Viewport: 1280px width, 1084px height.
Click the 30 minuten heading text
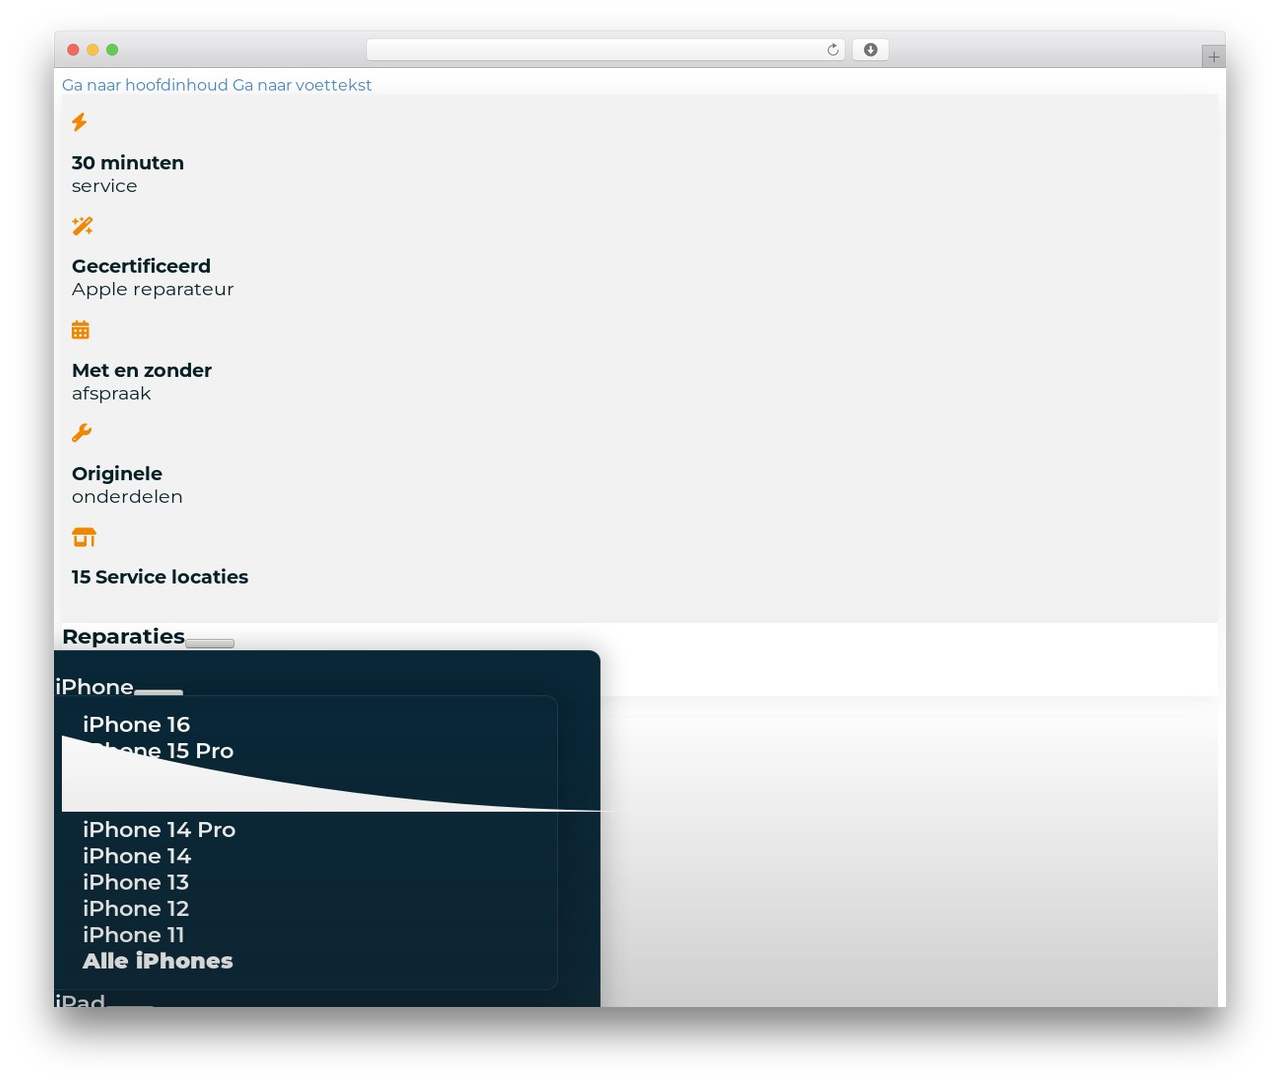click(x=128, y=163)
